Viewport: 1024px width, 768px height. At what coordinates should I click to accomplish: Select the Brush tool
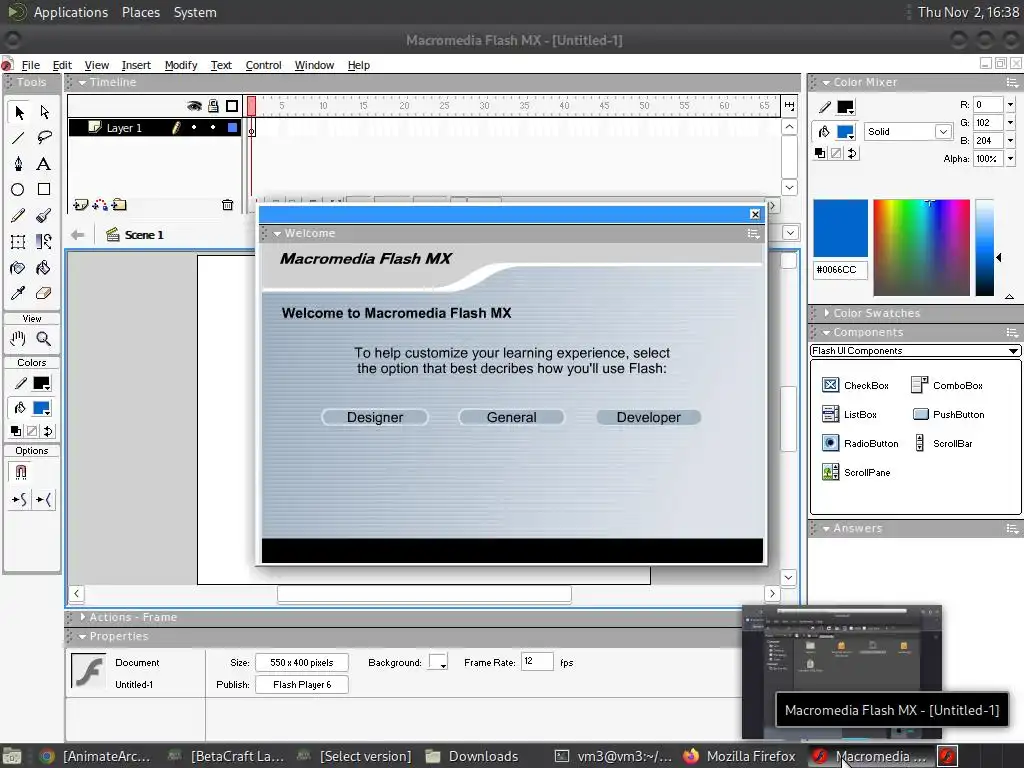pos(44,216)
